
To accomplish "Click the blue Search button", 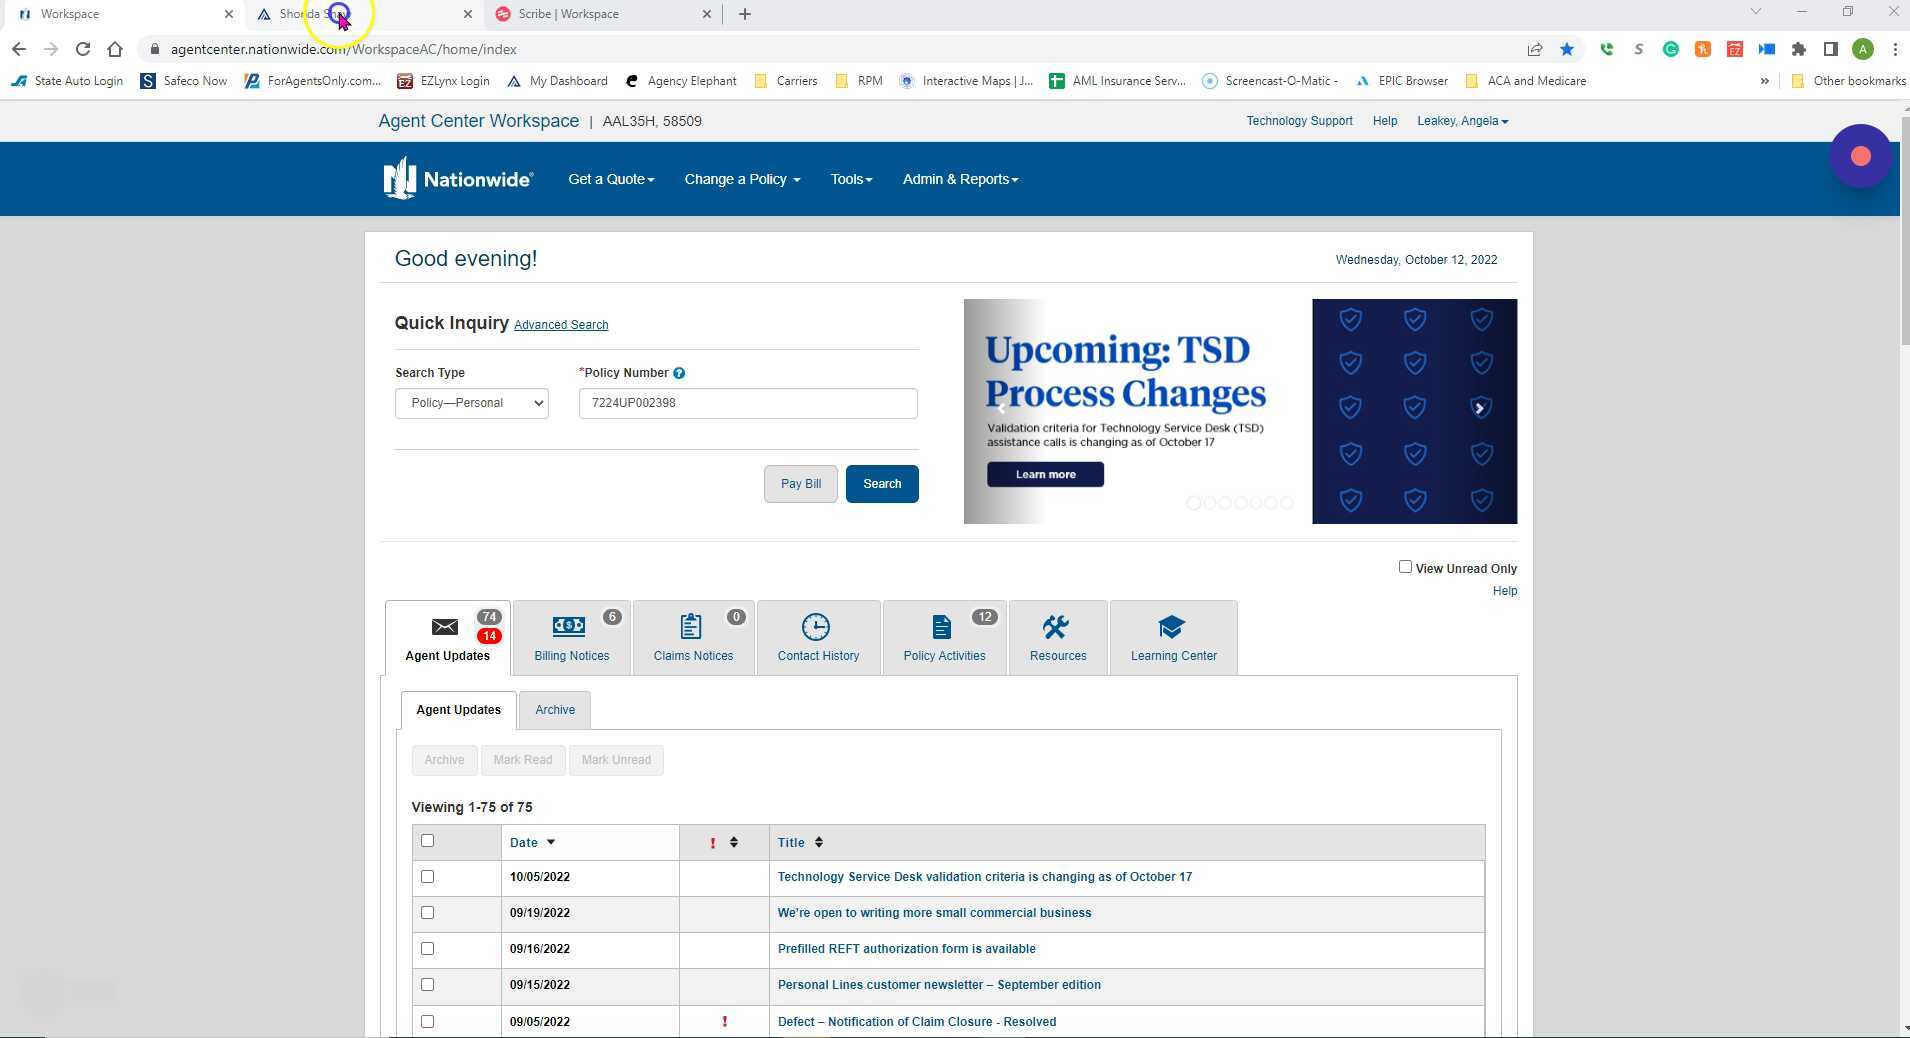I will click(881, 484).
